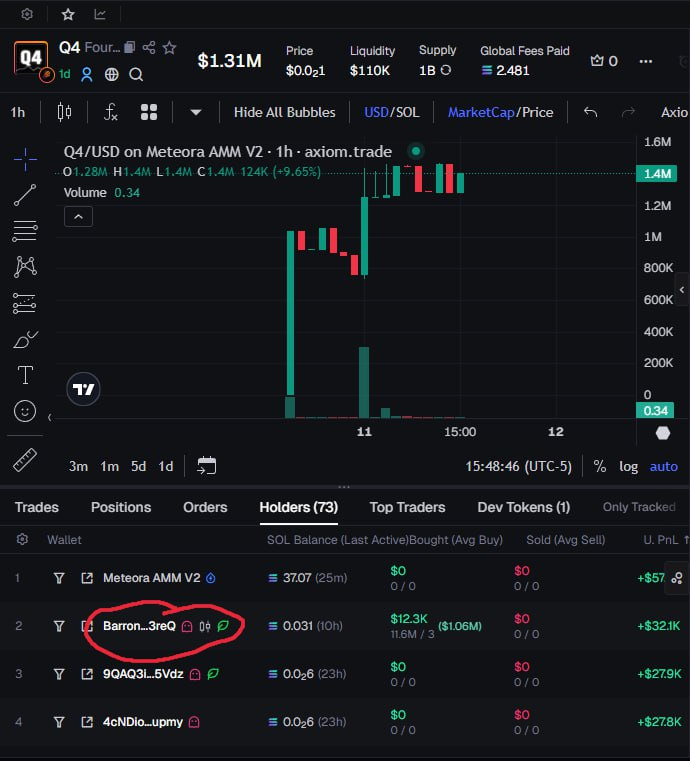Undo the last chart action

591,113
